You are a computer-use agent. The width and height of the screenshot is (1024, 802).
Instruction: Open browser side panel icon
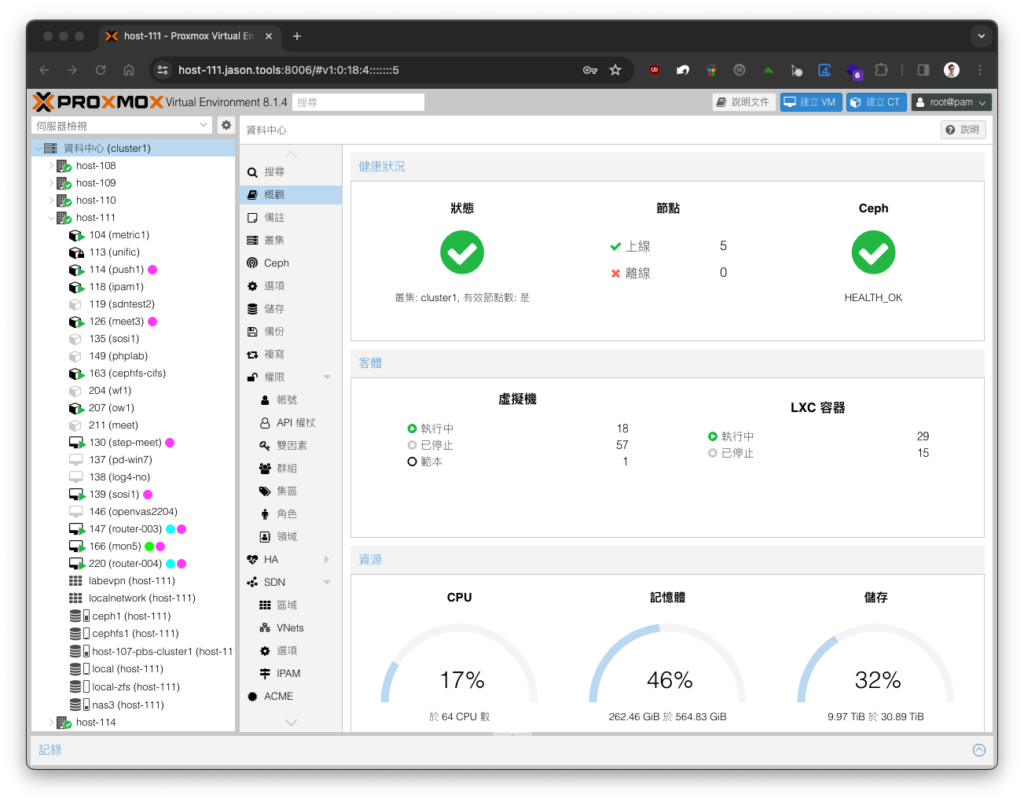click(923, 70)
